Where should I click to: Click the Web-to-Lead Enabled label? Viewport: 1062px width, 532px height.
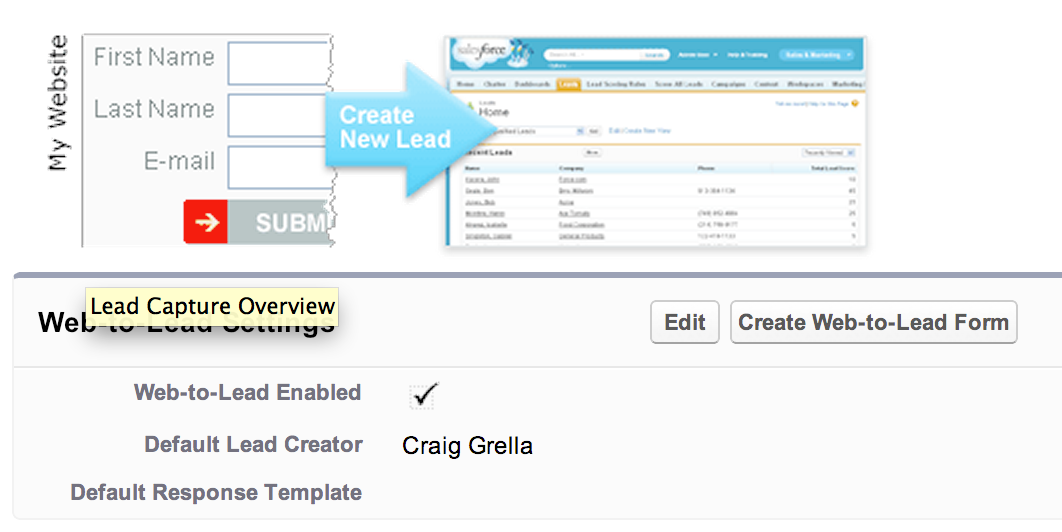[x=247, y=392]
